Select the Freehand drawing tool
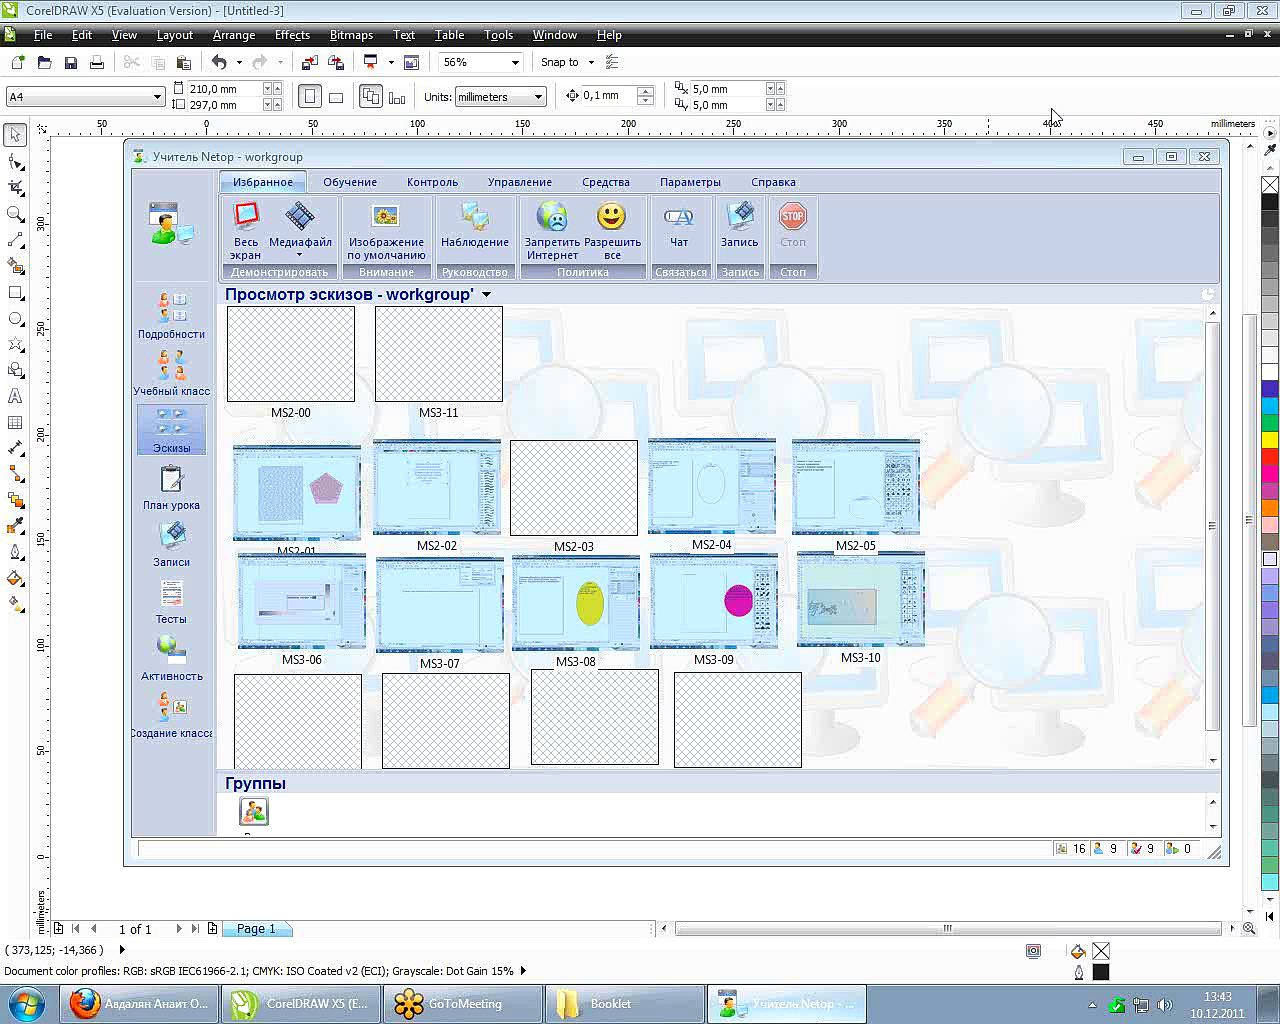The height and width of the screenshot is (1024, 1280). point(16,240)
